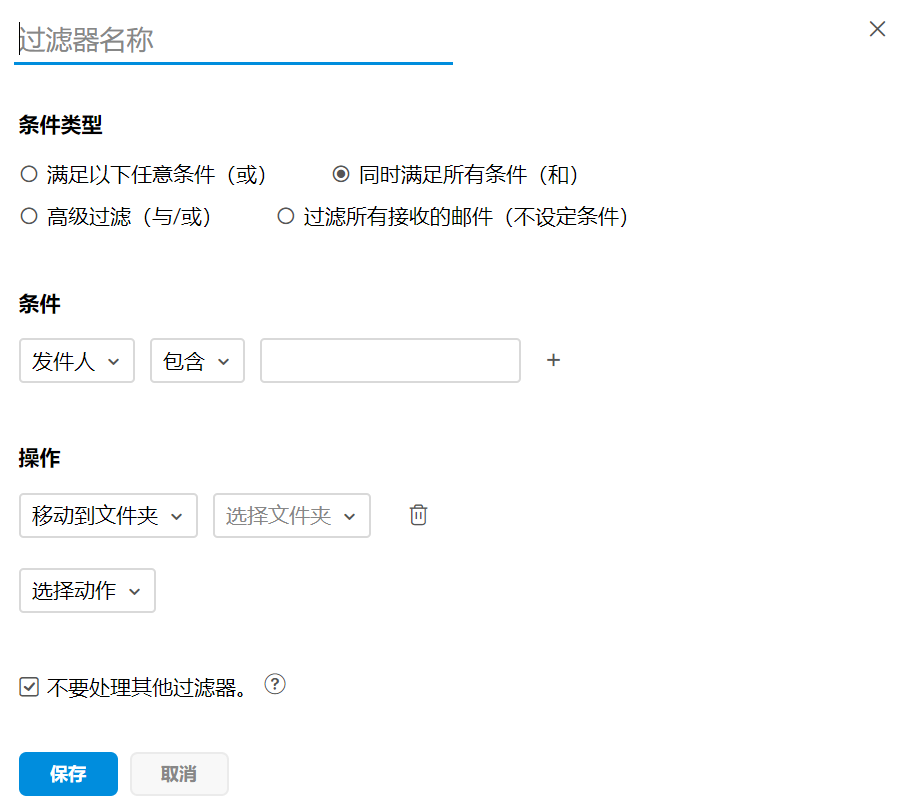Open the 选择动作 dropdown
901x810 pixels.
[x=87, y=590]
